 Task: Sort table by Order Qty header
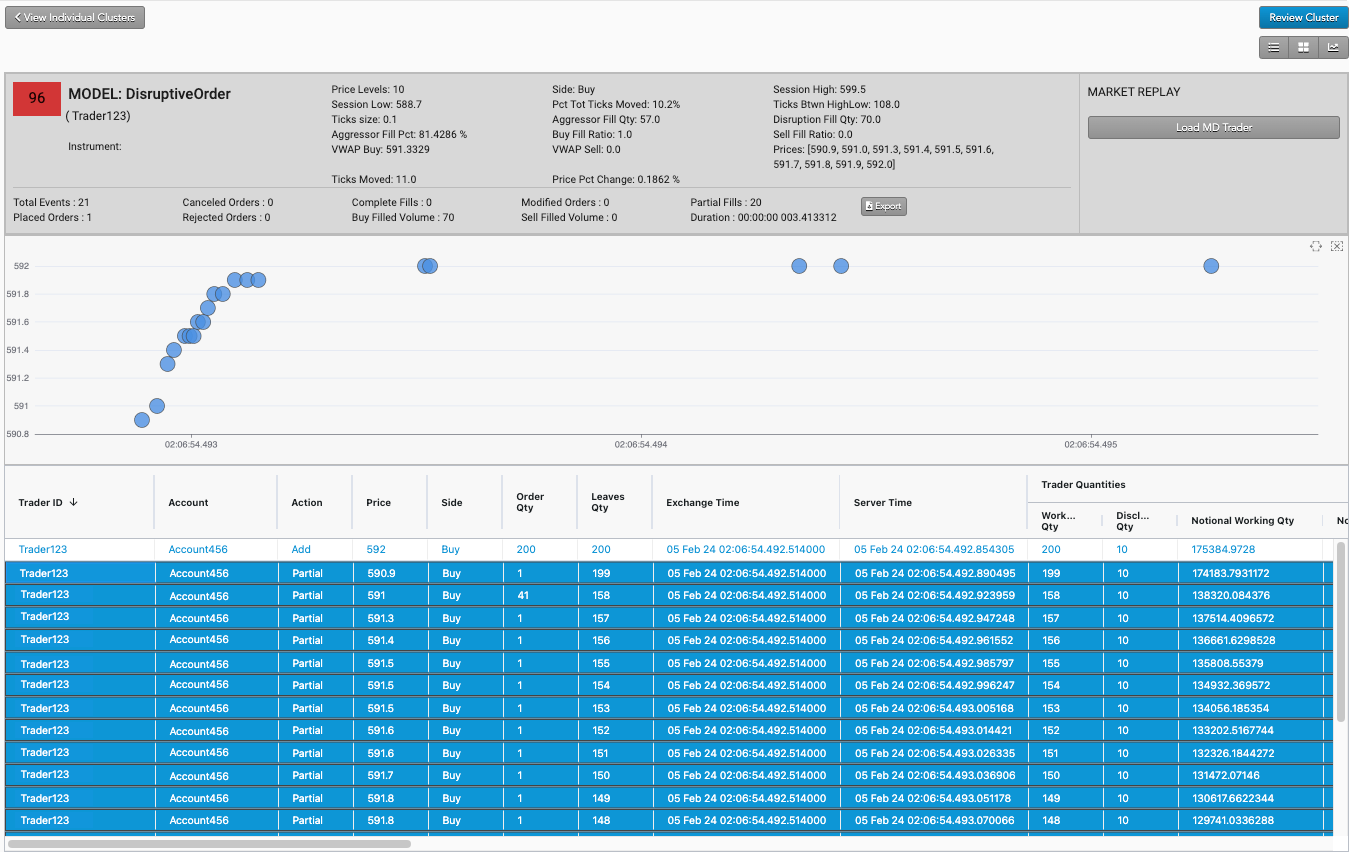click(x=530, y=502)
